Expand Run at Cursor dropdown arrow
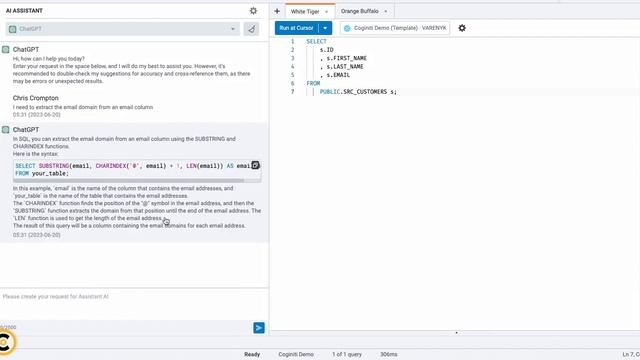Screen dimensions: 640x360 point(325,28)
